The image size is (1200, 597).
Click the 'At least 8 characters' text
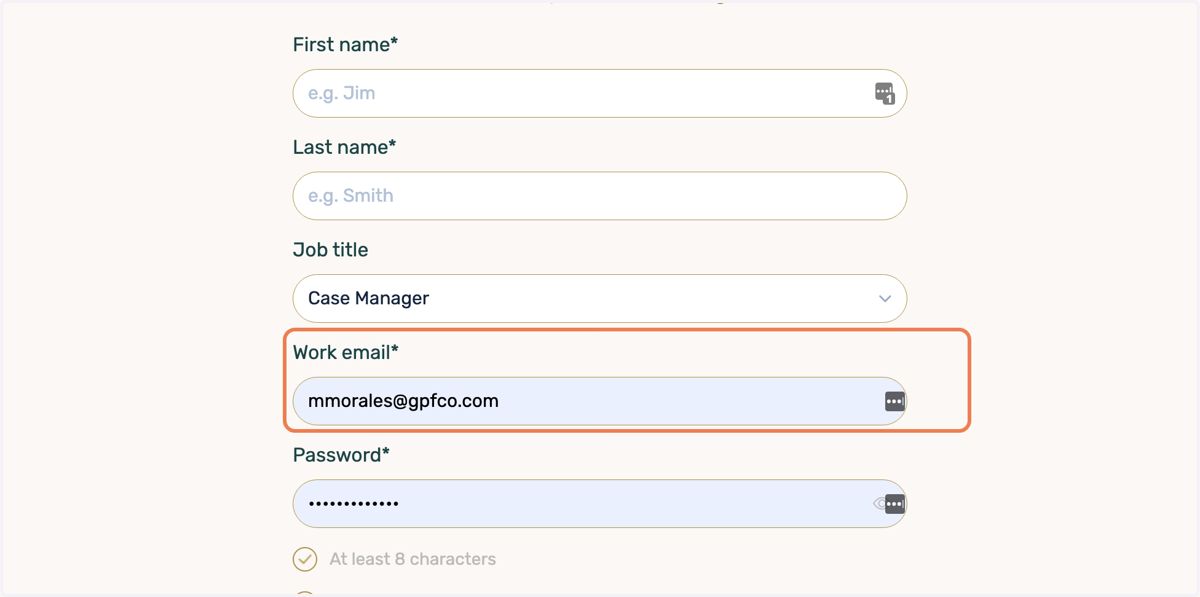click(x=413, y=559)
